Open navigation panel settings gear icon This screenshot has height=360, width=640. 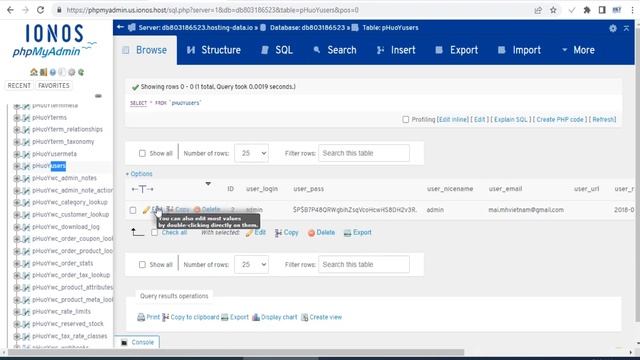[72, 72]
